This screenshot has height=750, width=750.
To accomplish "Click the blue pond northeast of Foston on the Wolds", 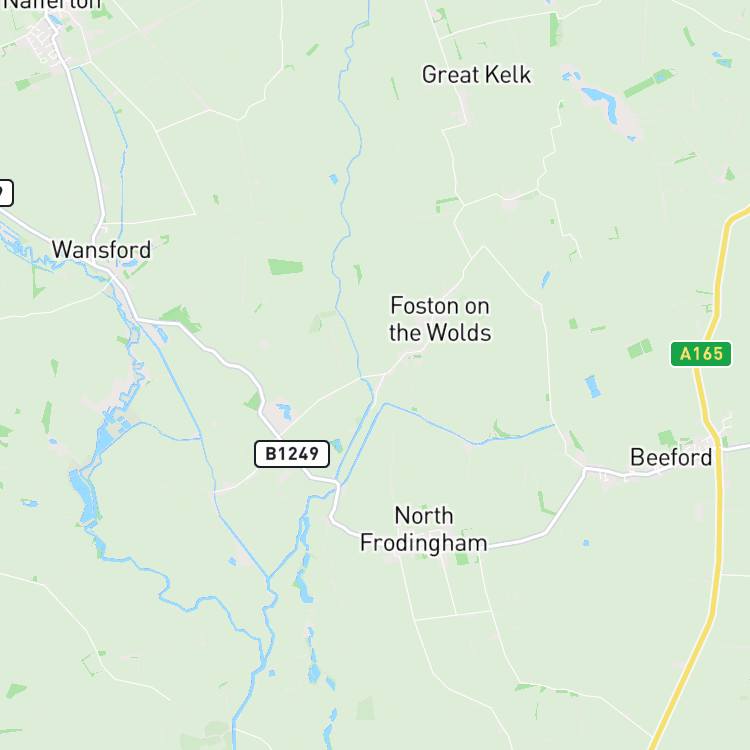I will [546, 279].
